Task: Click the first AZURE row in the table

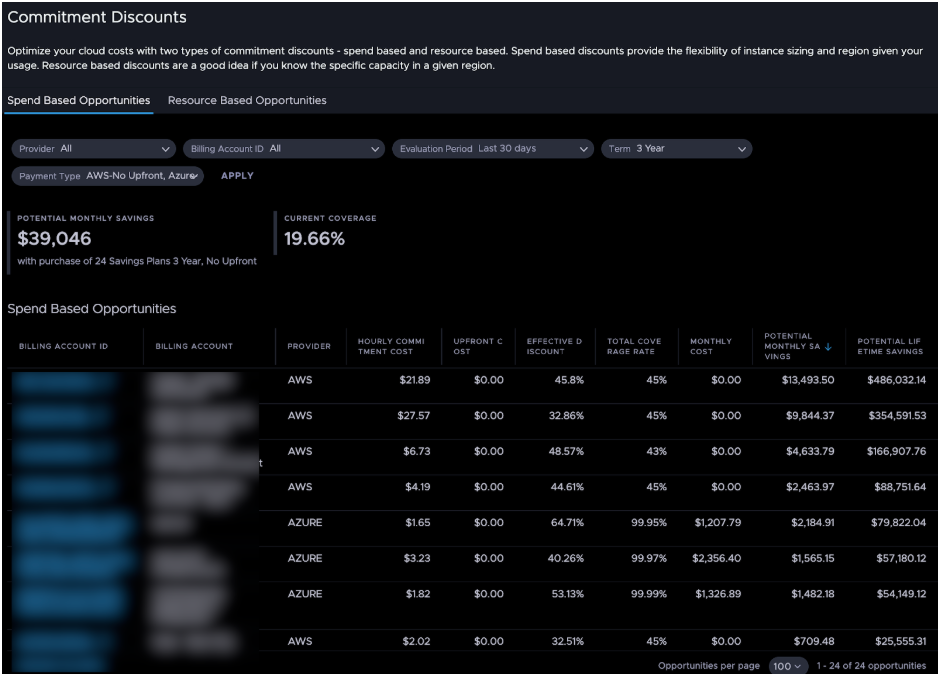Action: pyautogui.click(x=470, y=523)
